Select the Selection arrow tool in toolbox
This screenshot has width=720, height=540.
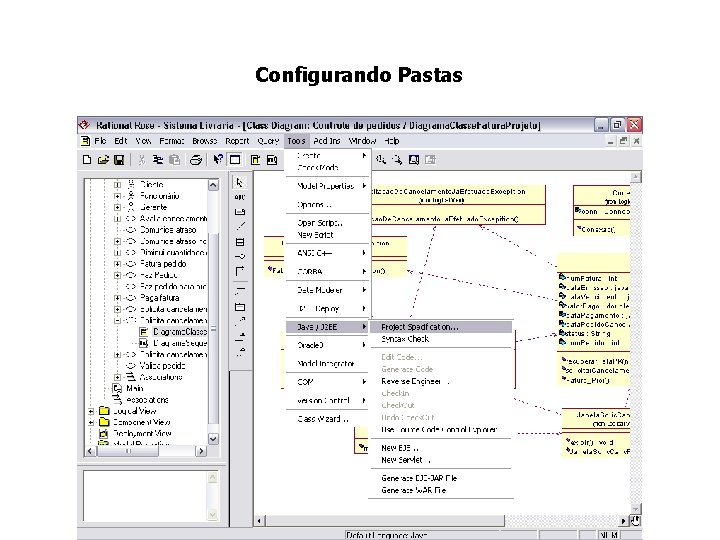(240, 183)
